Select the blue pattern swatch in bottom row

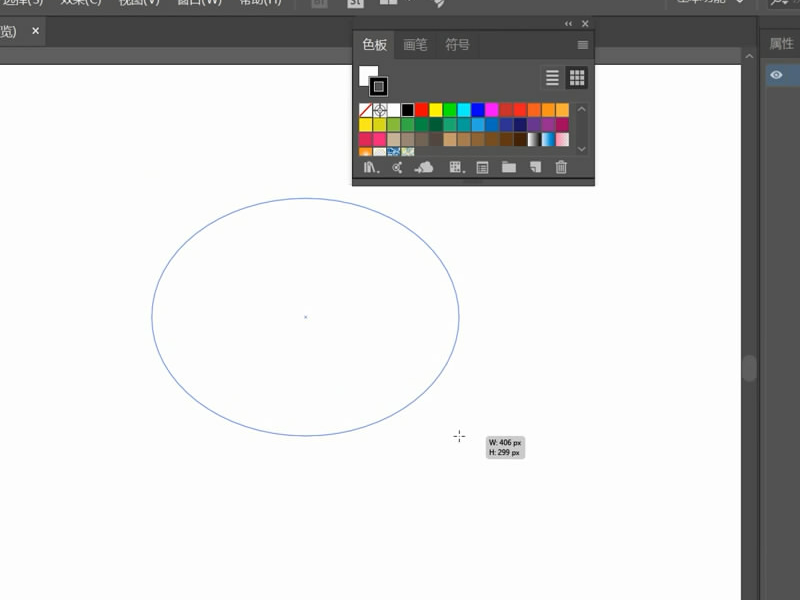(x=393, y=152)
